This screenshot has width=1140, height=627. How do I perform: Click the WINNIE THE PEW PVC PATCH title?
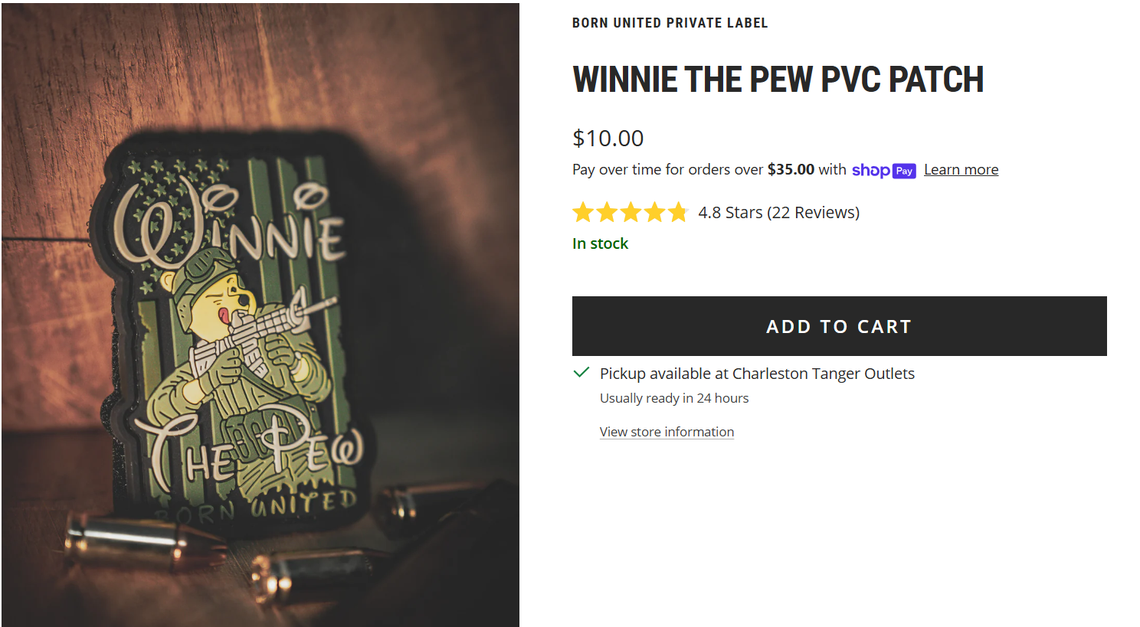click(x=778, y=79)
